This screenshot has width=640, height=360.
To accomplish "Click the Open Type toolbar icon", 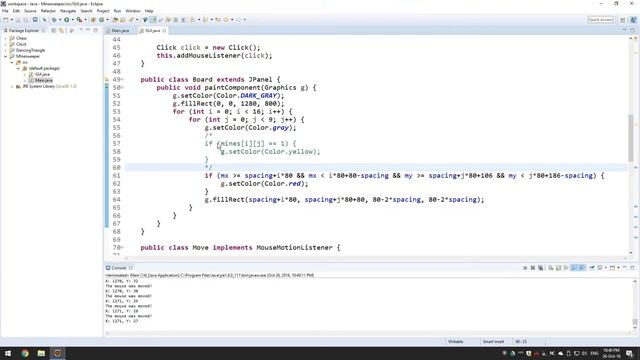I will coord(115,20).
